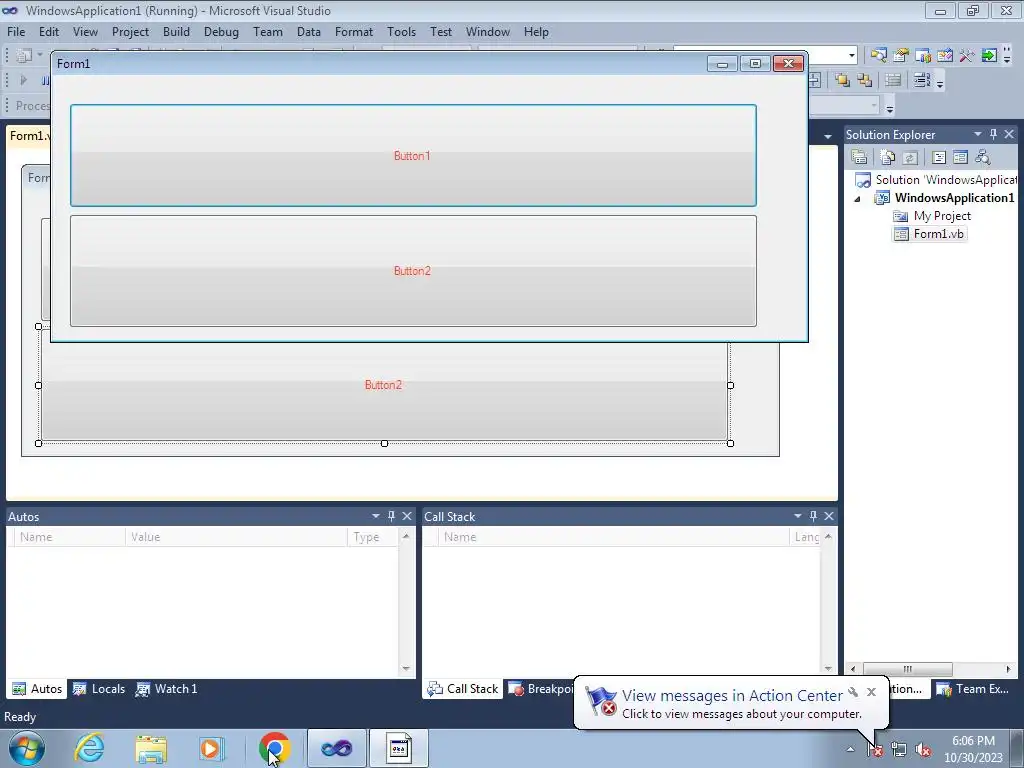Click the Windows Start orb
The width and height of the screenshot is (1024, 768).
pos(27,748)
